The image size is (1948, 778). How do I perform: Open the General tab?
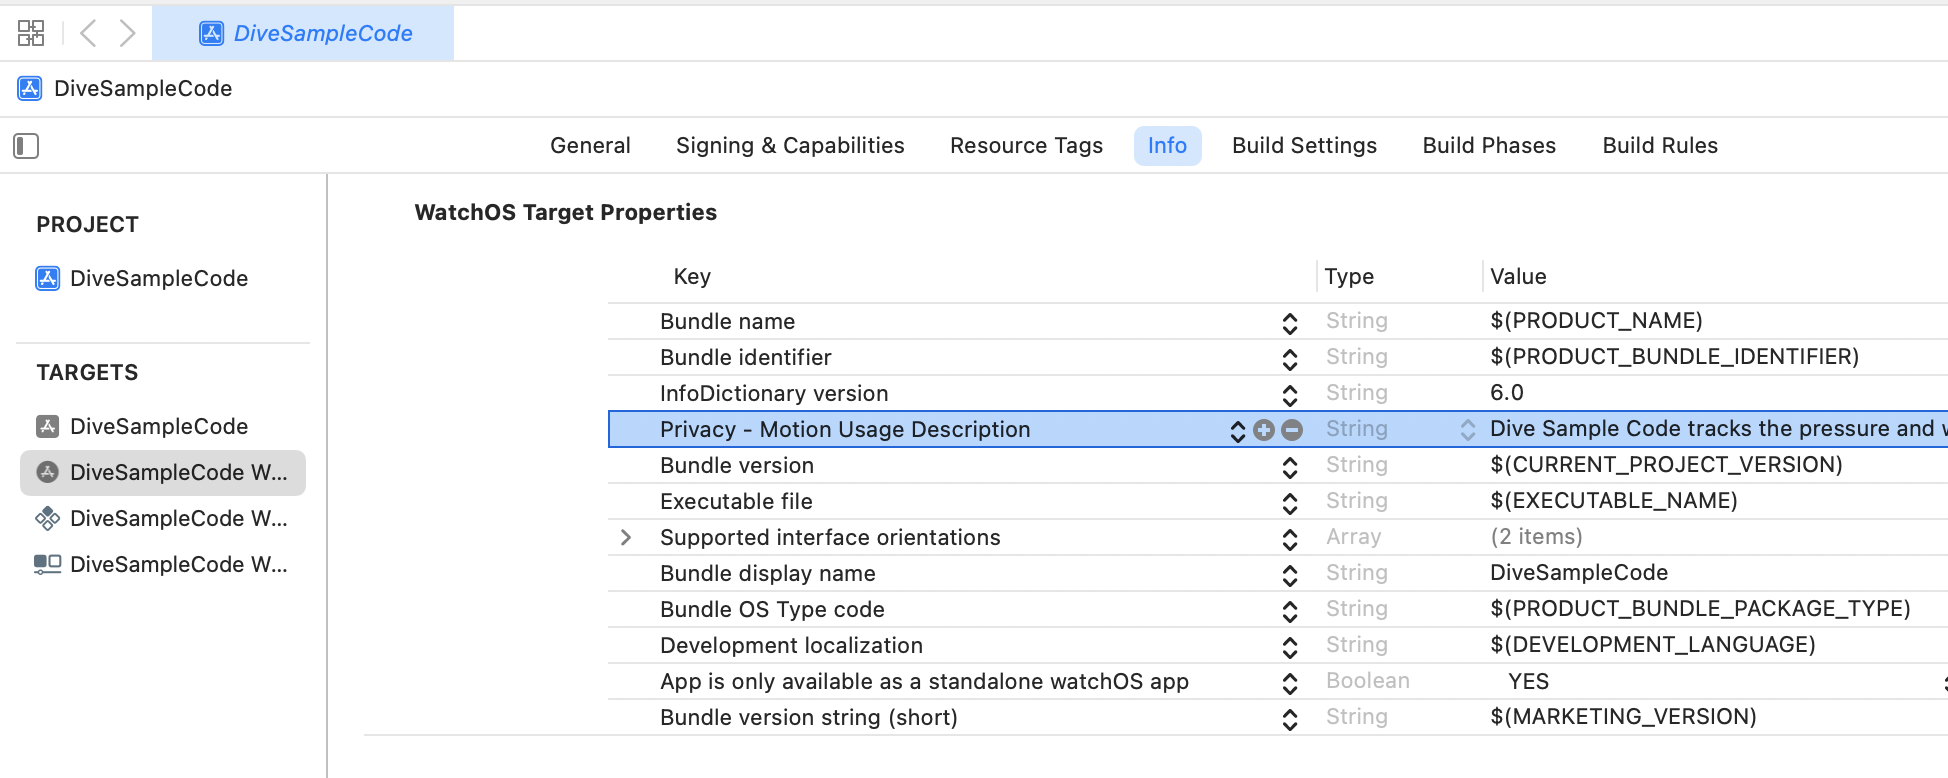[590, 146]
